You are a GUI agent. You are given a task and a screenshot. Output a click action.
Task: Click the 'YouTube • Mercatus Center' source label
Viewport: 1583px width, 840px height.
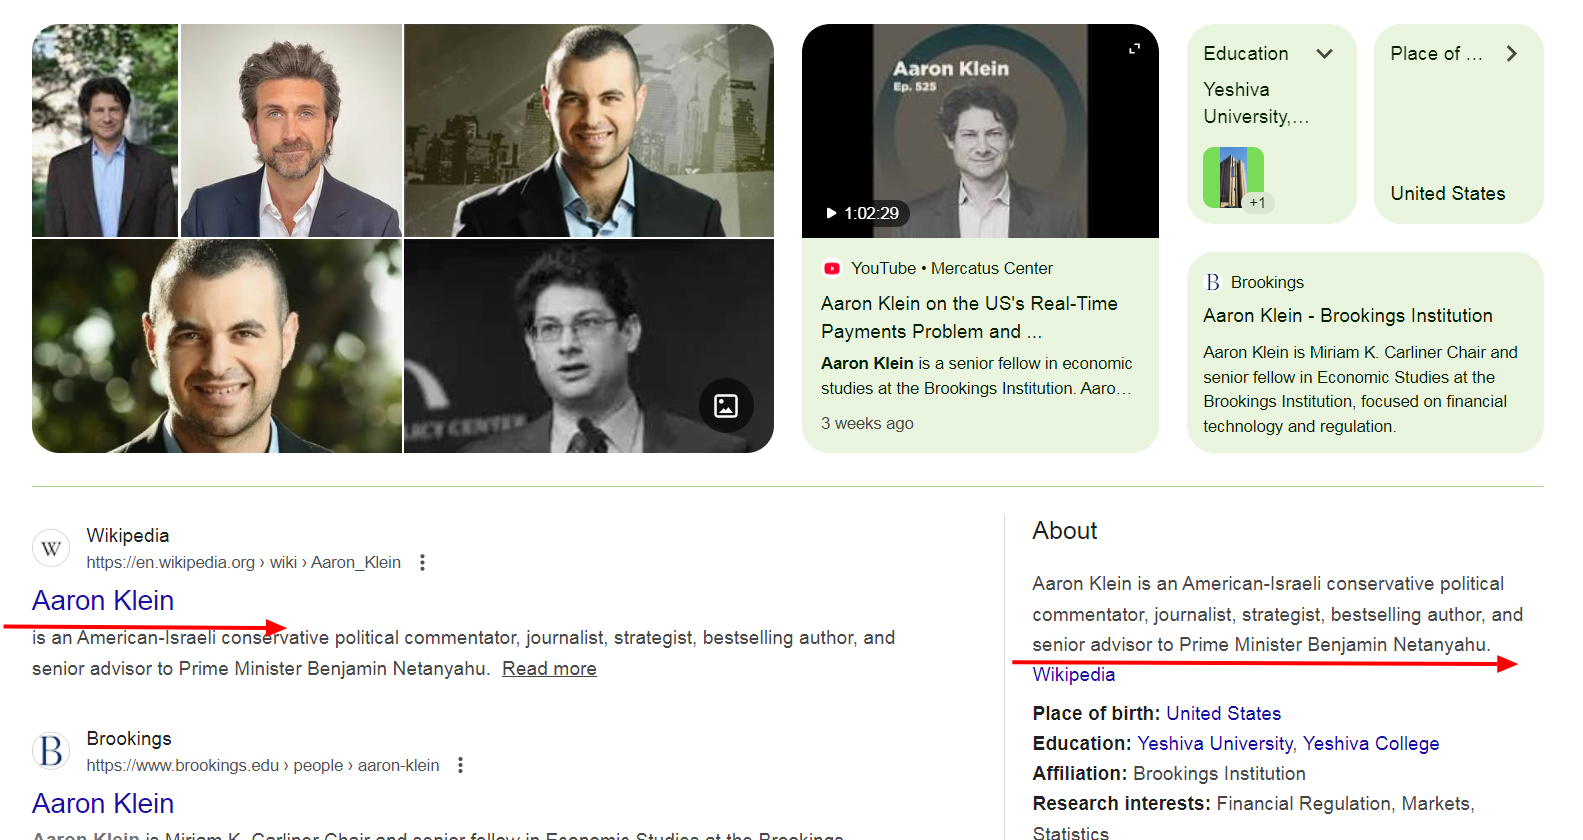[x=952, y=268]
